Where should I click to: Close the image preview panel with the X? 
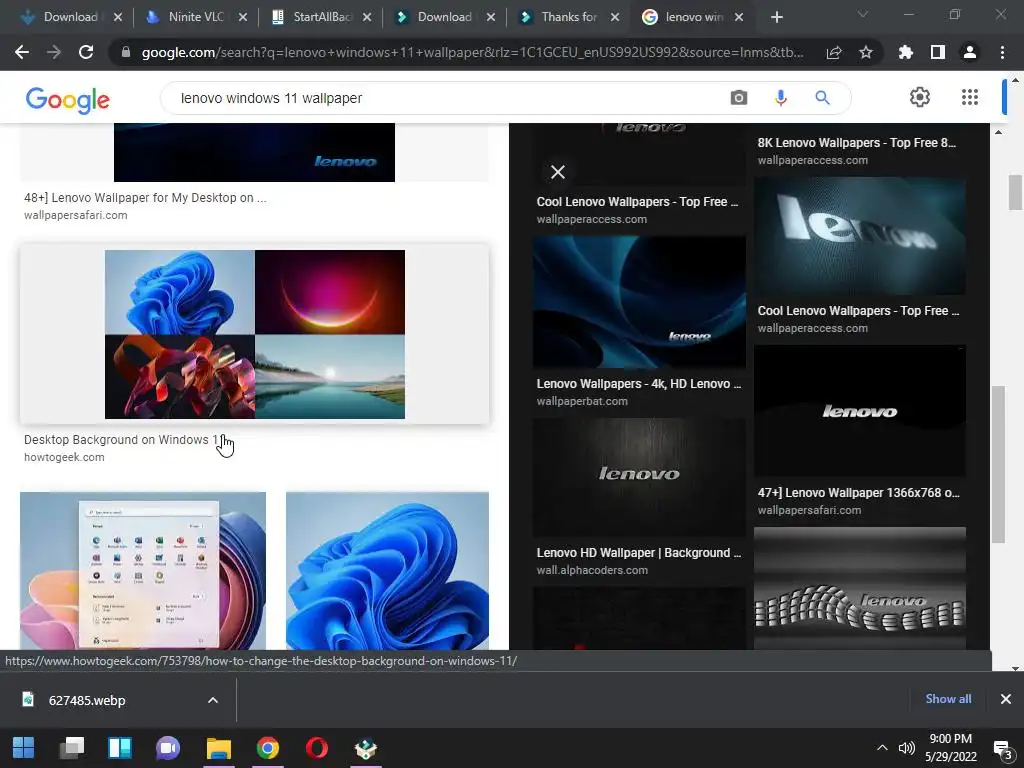point(558,172)
